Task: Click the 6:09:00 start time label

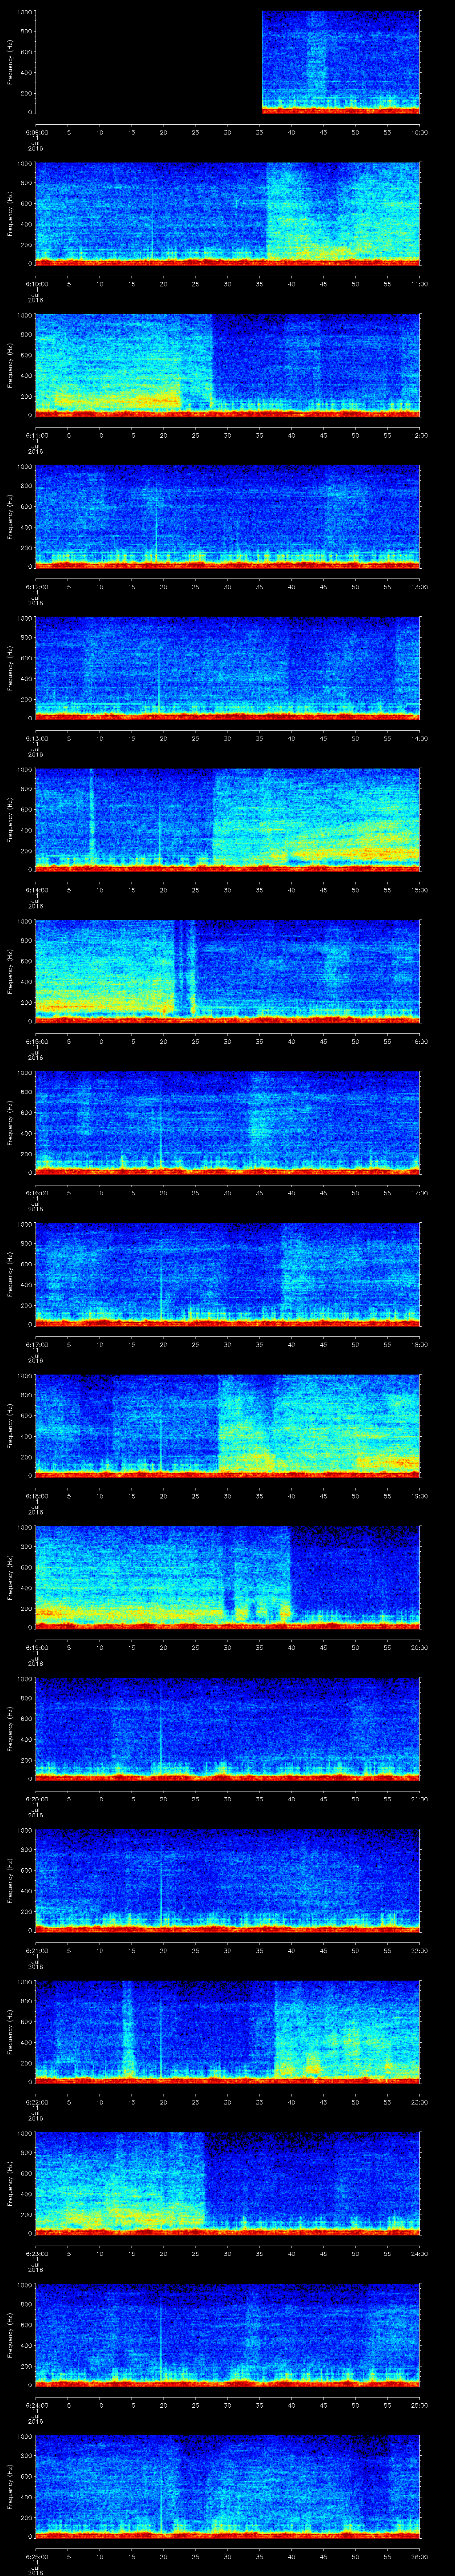Action: (35, 132)
